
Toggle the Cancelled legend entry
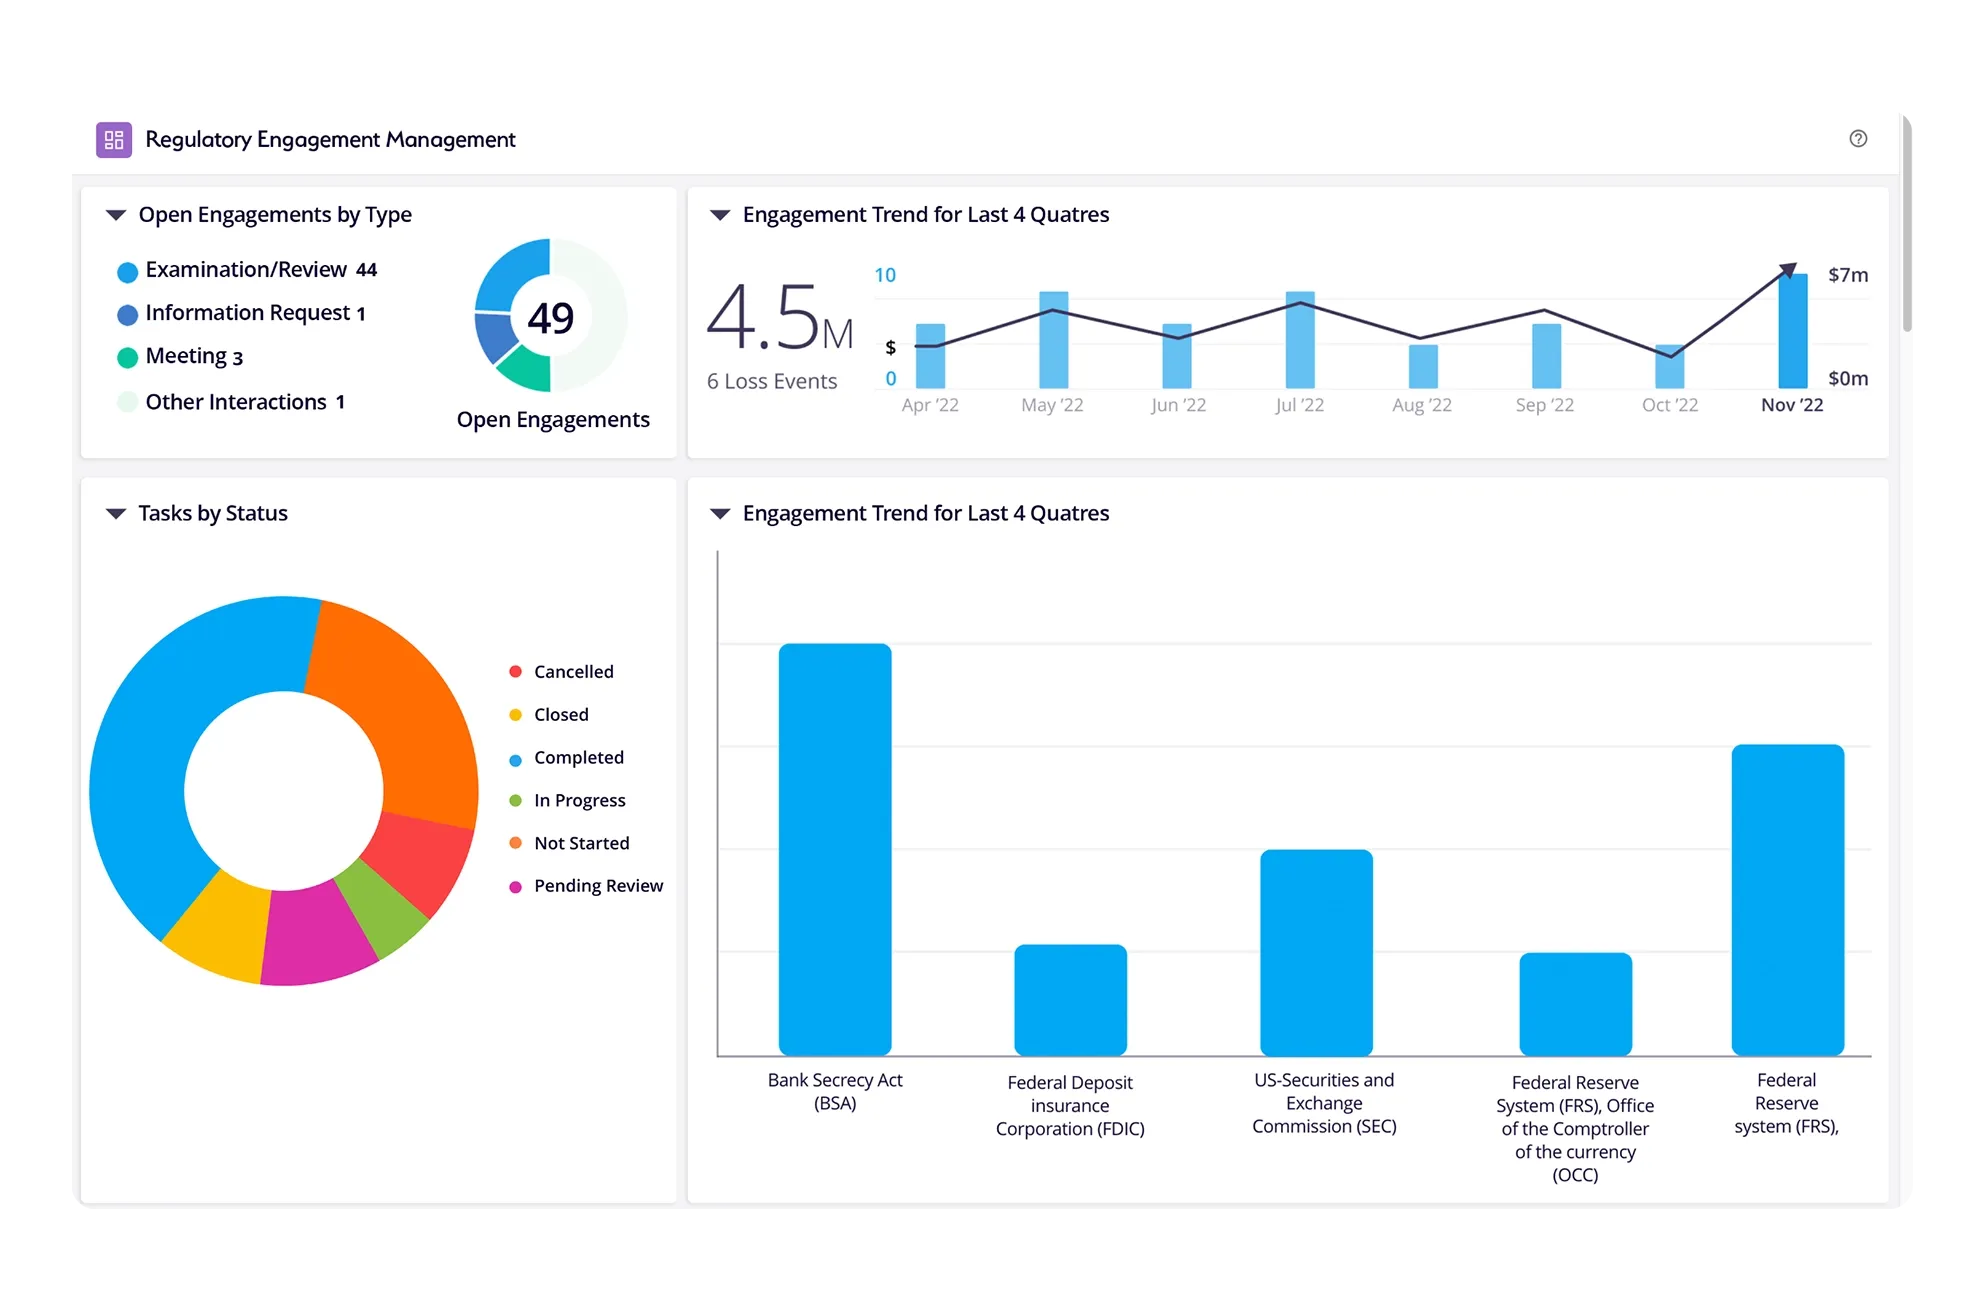(572, 672)
